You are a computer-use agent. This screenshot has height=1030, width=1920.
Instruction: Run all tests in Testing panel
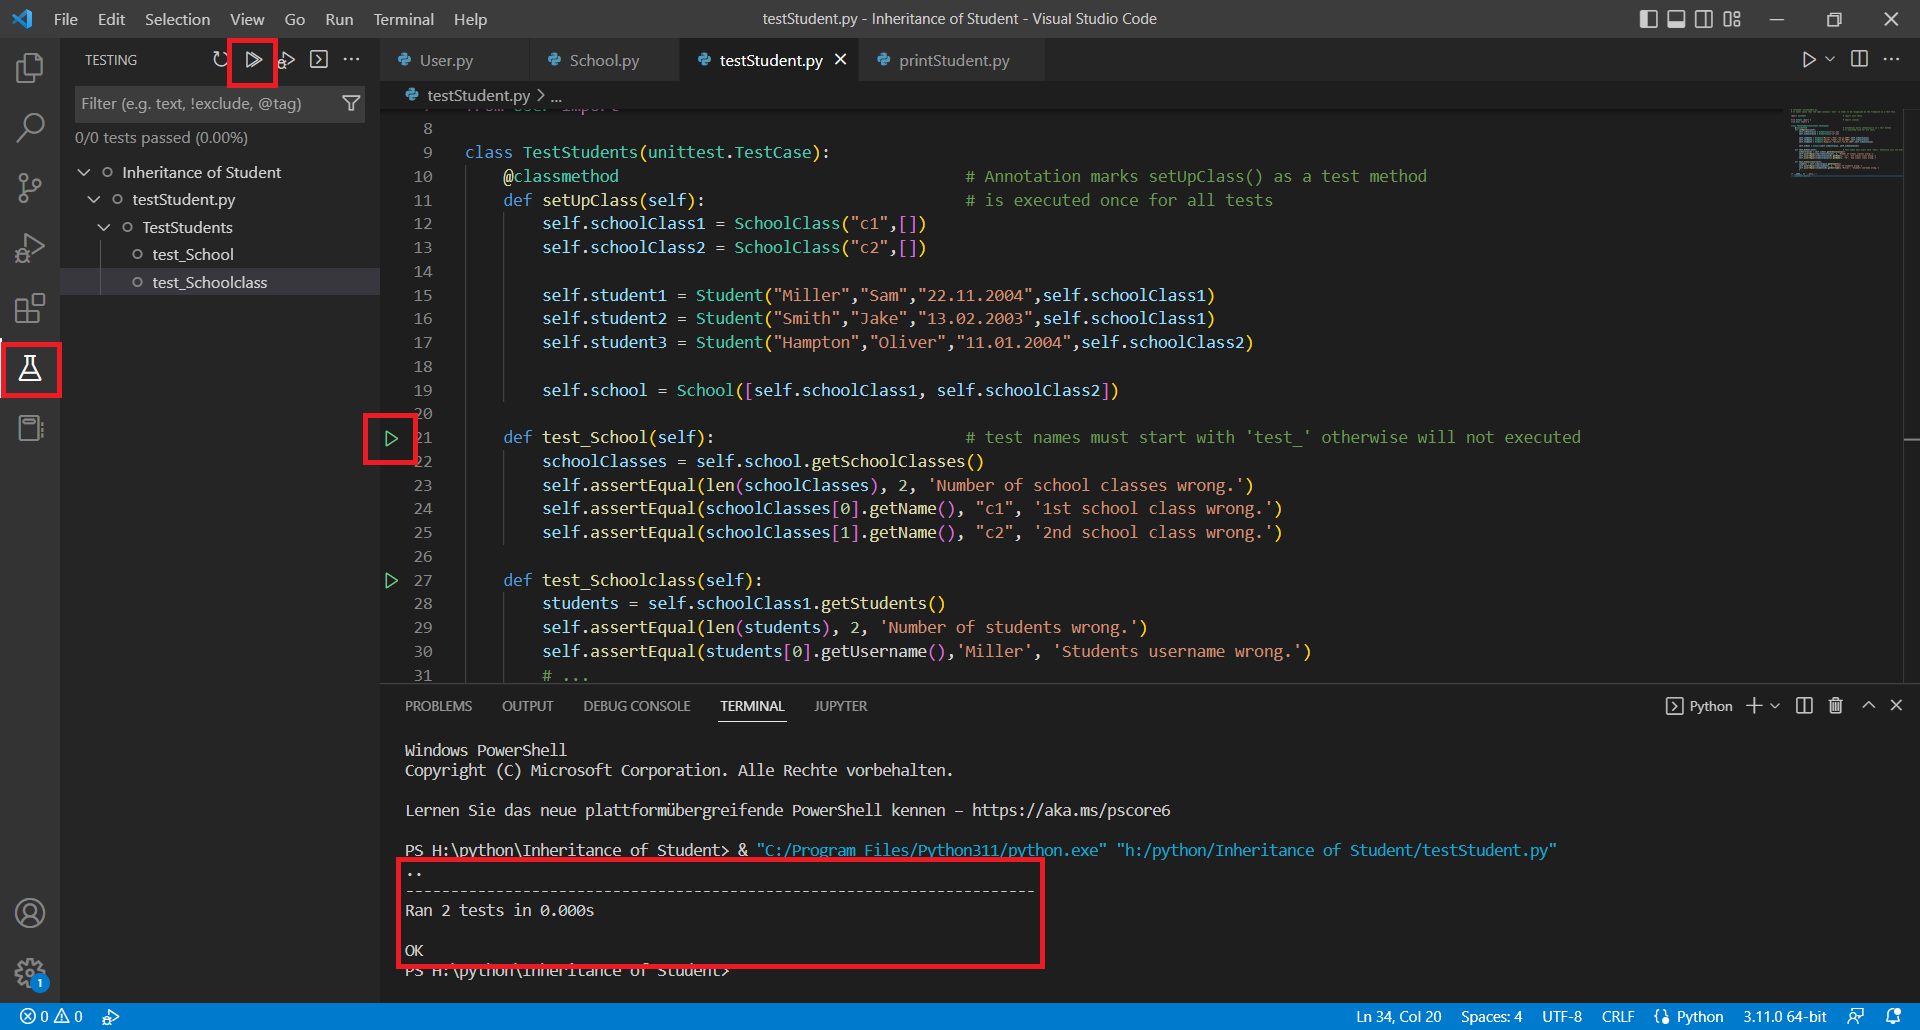[253, 60]
